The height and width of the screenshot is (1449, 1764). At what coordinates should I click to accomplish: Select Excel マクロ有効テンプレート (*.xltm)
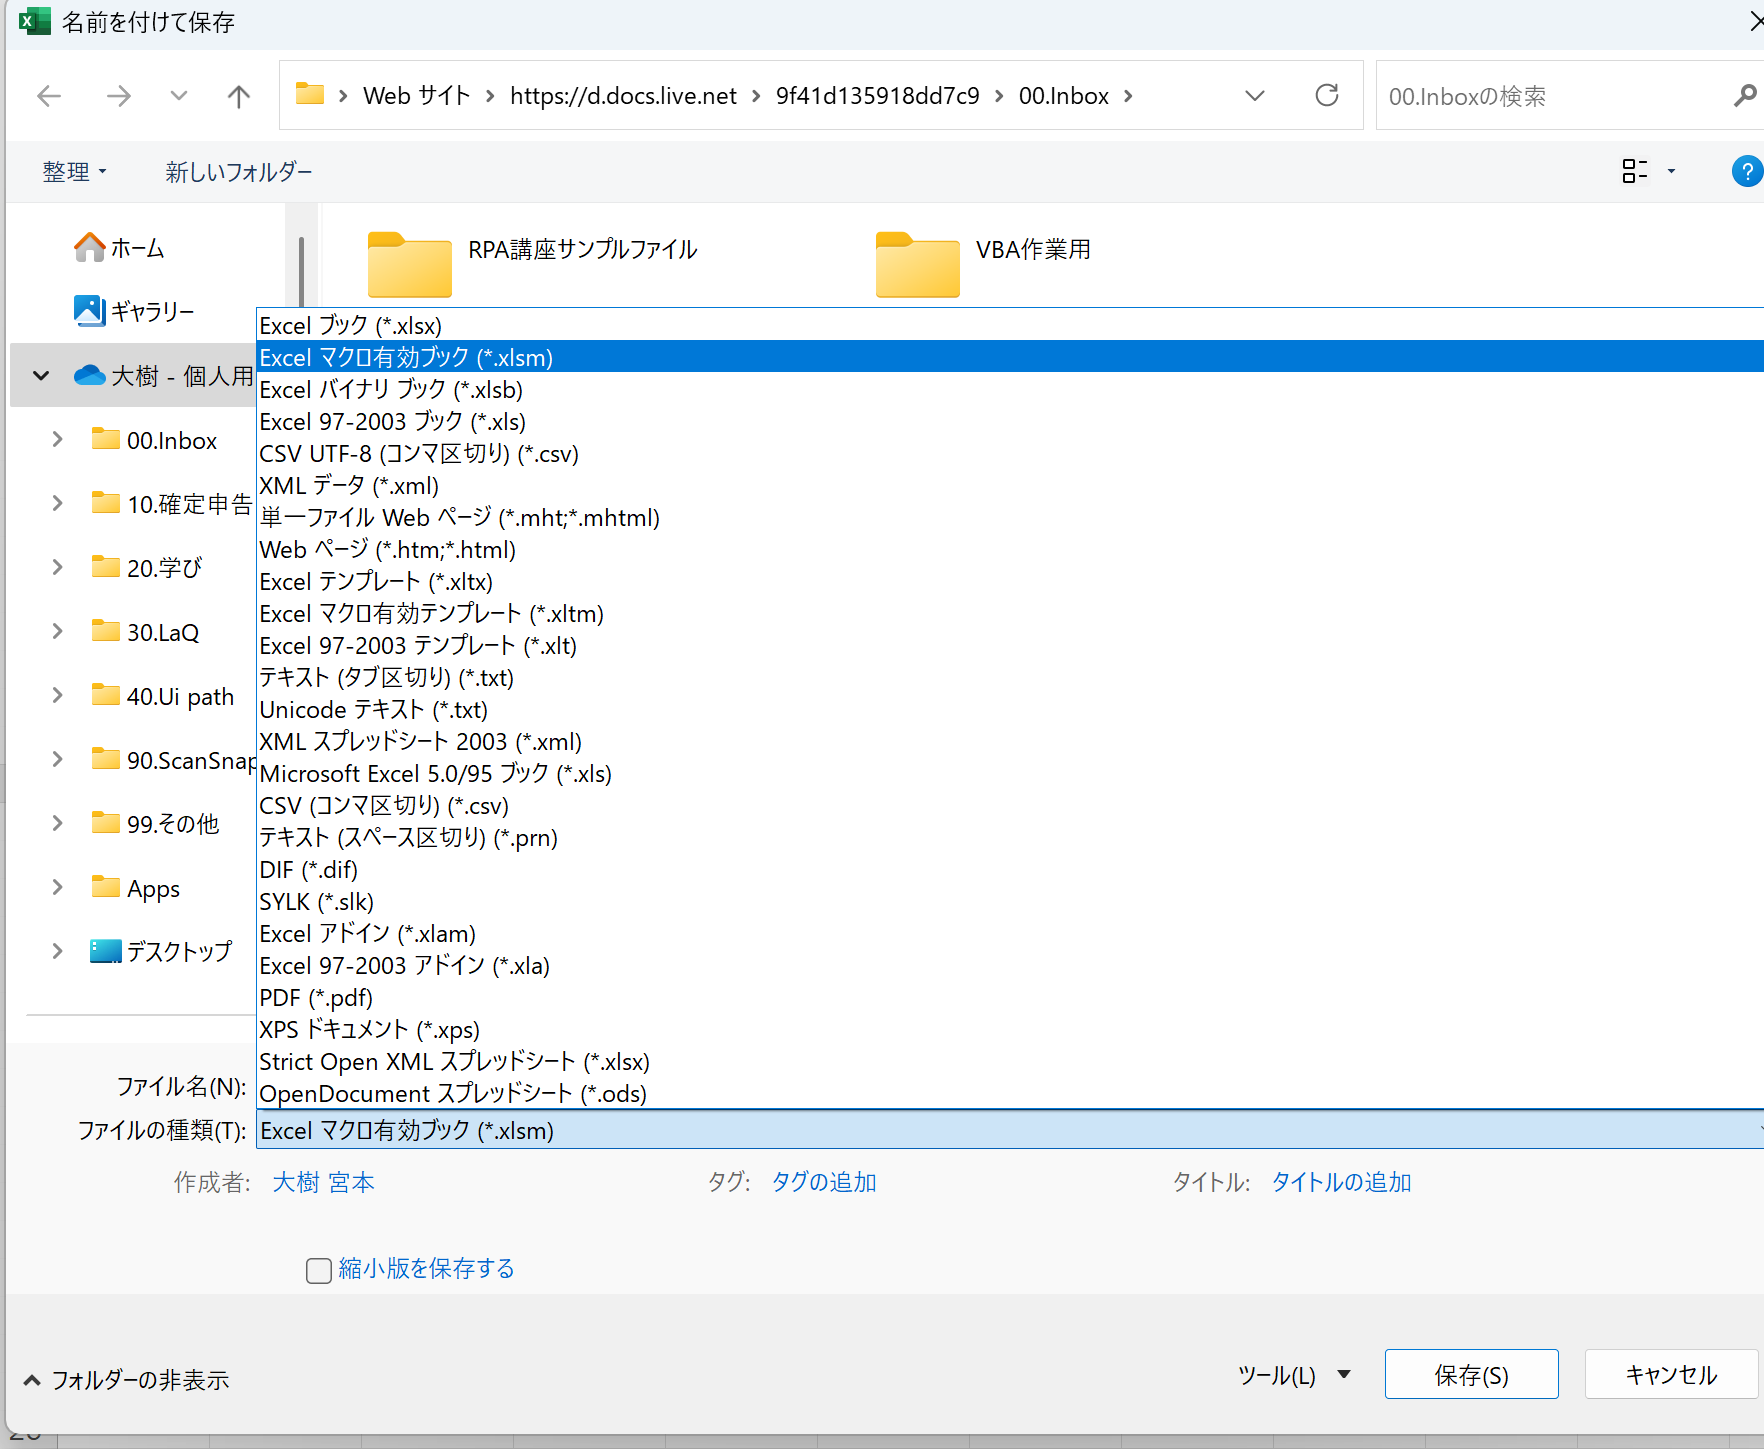pyautogui.click(x=1010, y=613)
